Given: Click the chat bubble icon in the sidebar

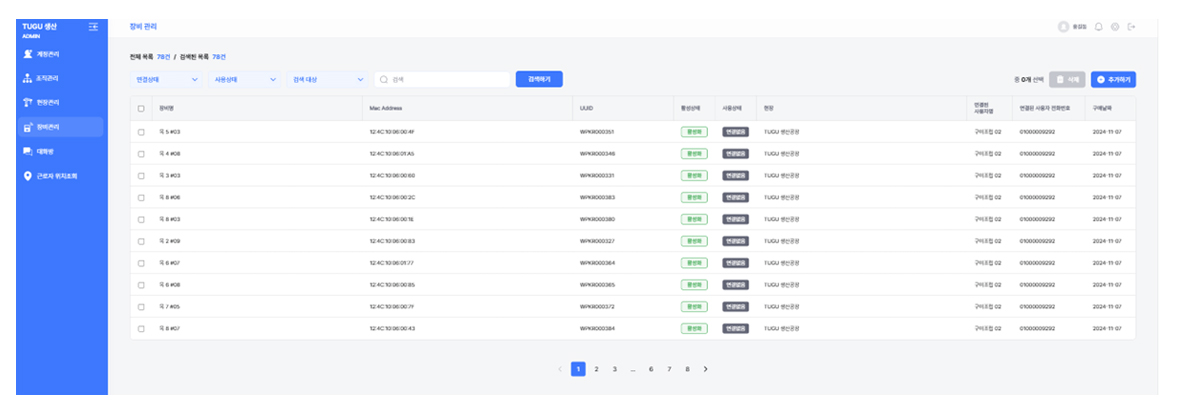Looking at the screenshot, I should click(28, 151).
